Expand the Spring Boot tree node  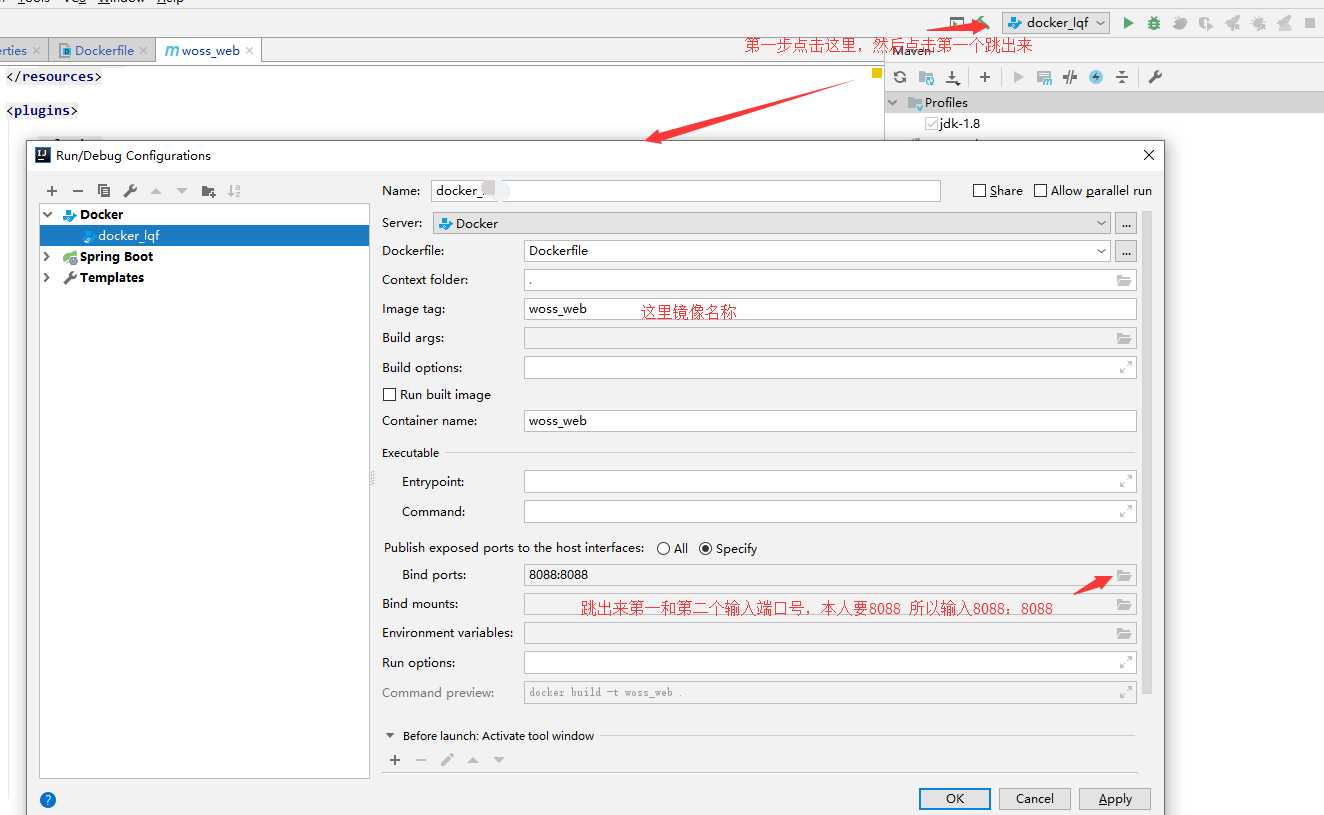pos(47,257)
